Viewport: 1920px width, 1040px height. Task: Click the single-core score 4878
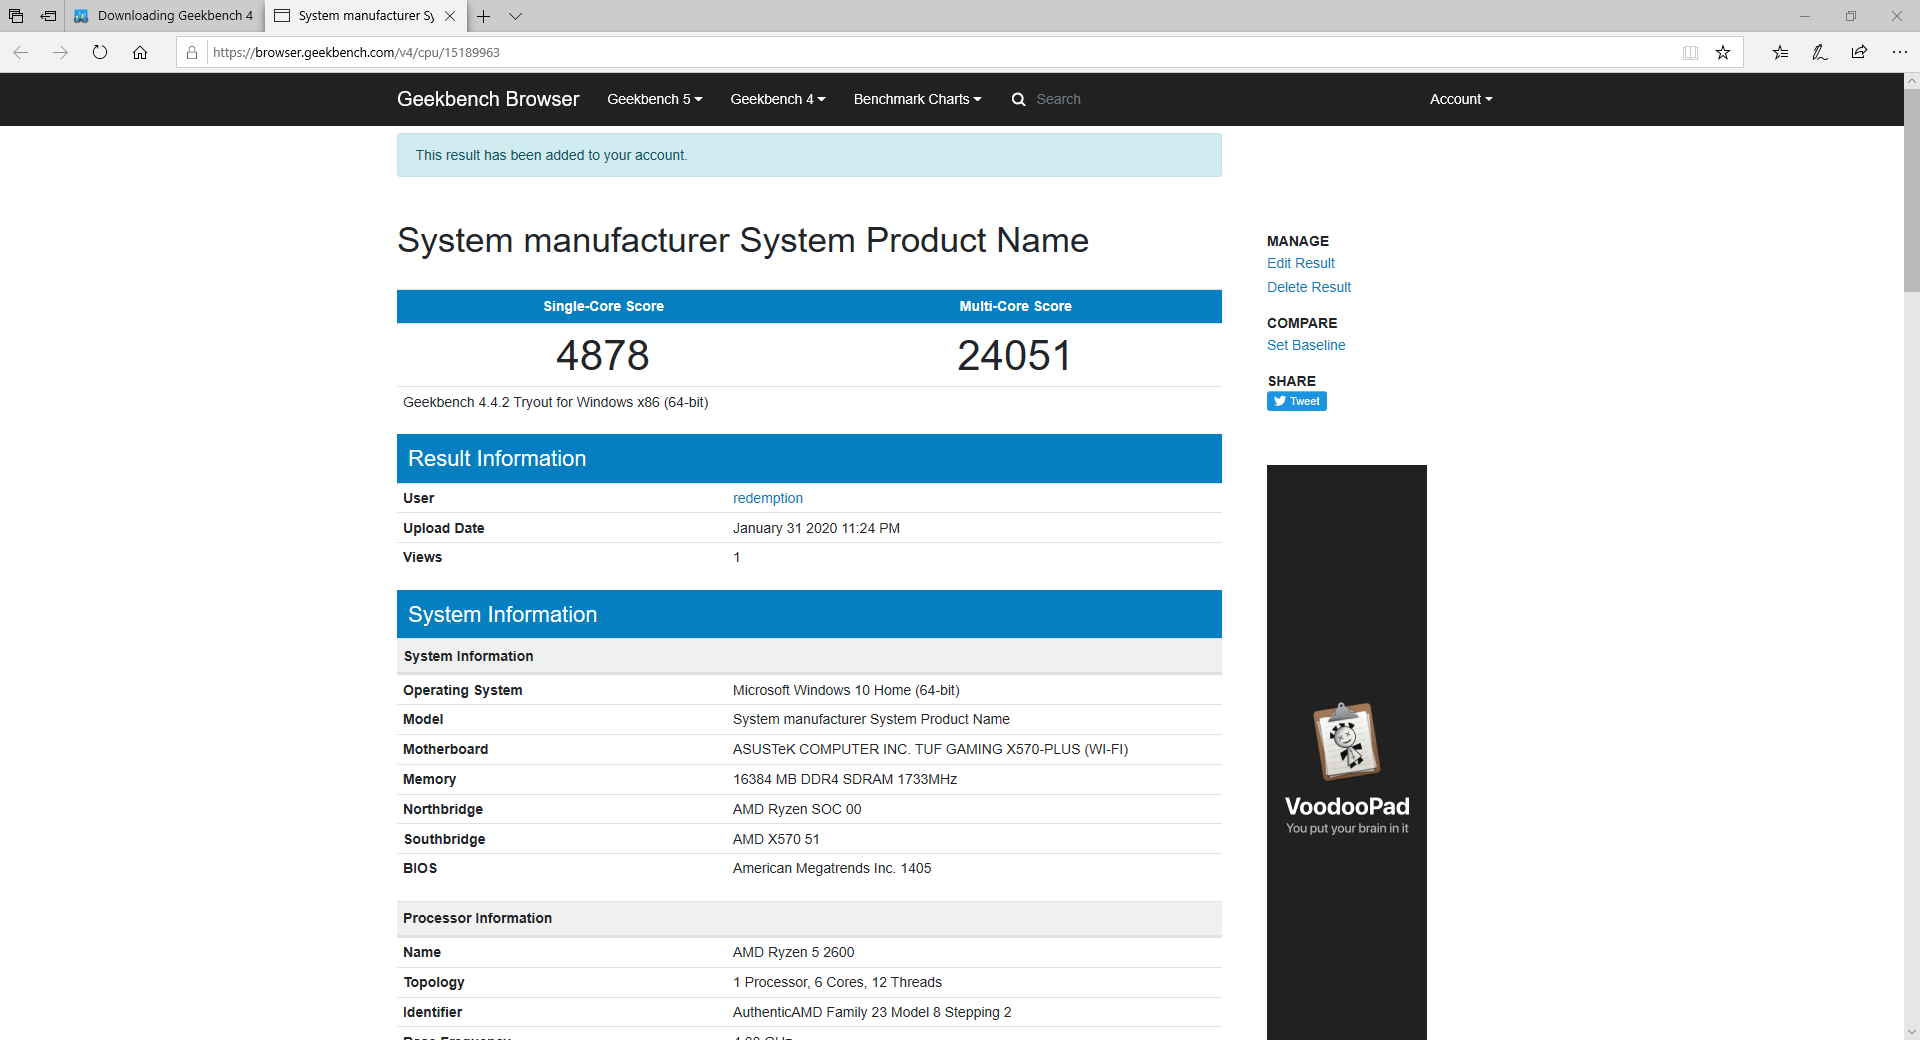point(603,355)
